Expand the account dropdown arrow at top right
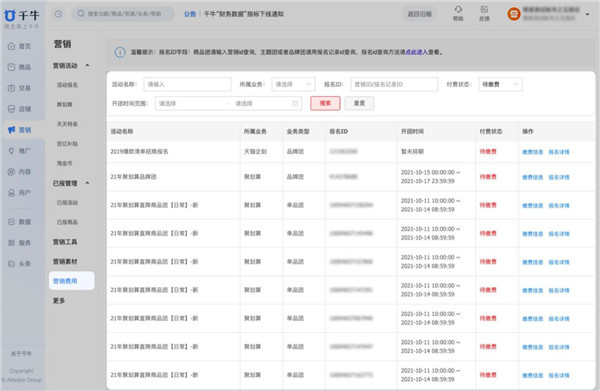 click(x=587, y=14)
